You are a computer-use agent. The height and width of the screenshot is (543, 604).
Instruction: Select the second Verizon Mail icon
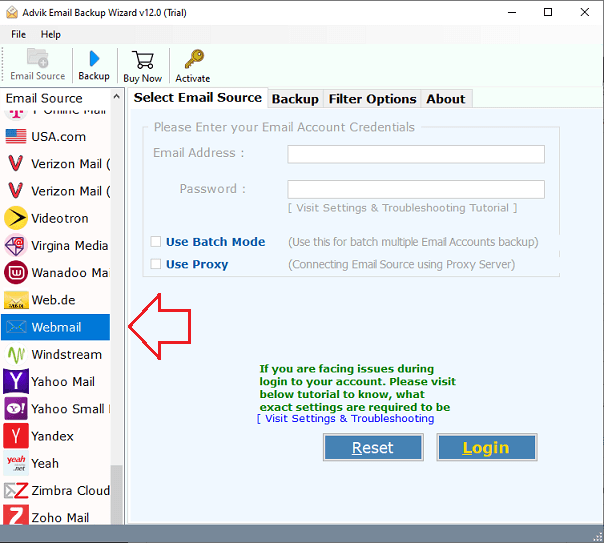(x=15, y=191)
